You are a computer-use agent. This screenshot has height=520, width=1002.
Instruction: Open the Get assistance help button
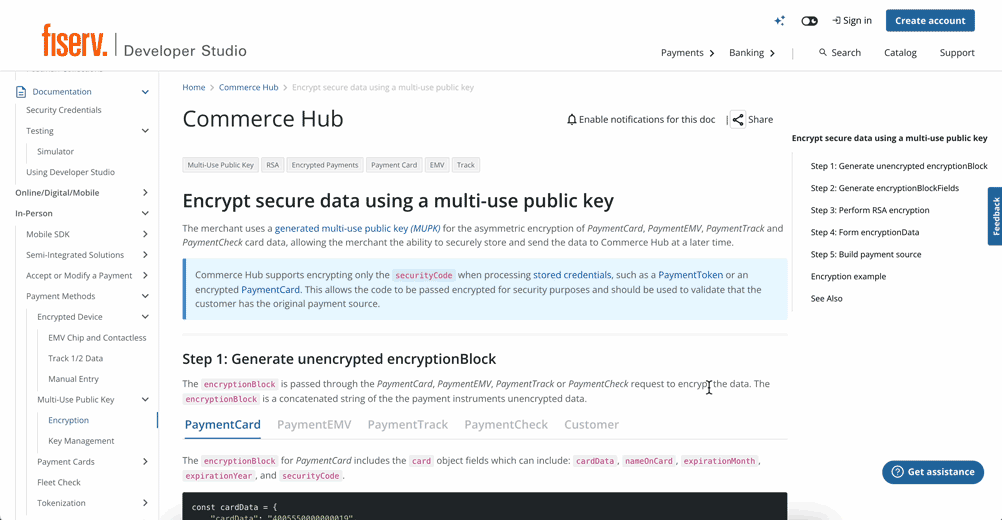[x=932, y=472]
